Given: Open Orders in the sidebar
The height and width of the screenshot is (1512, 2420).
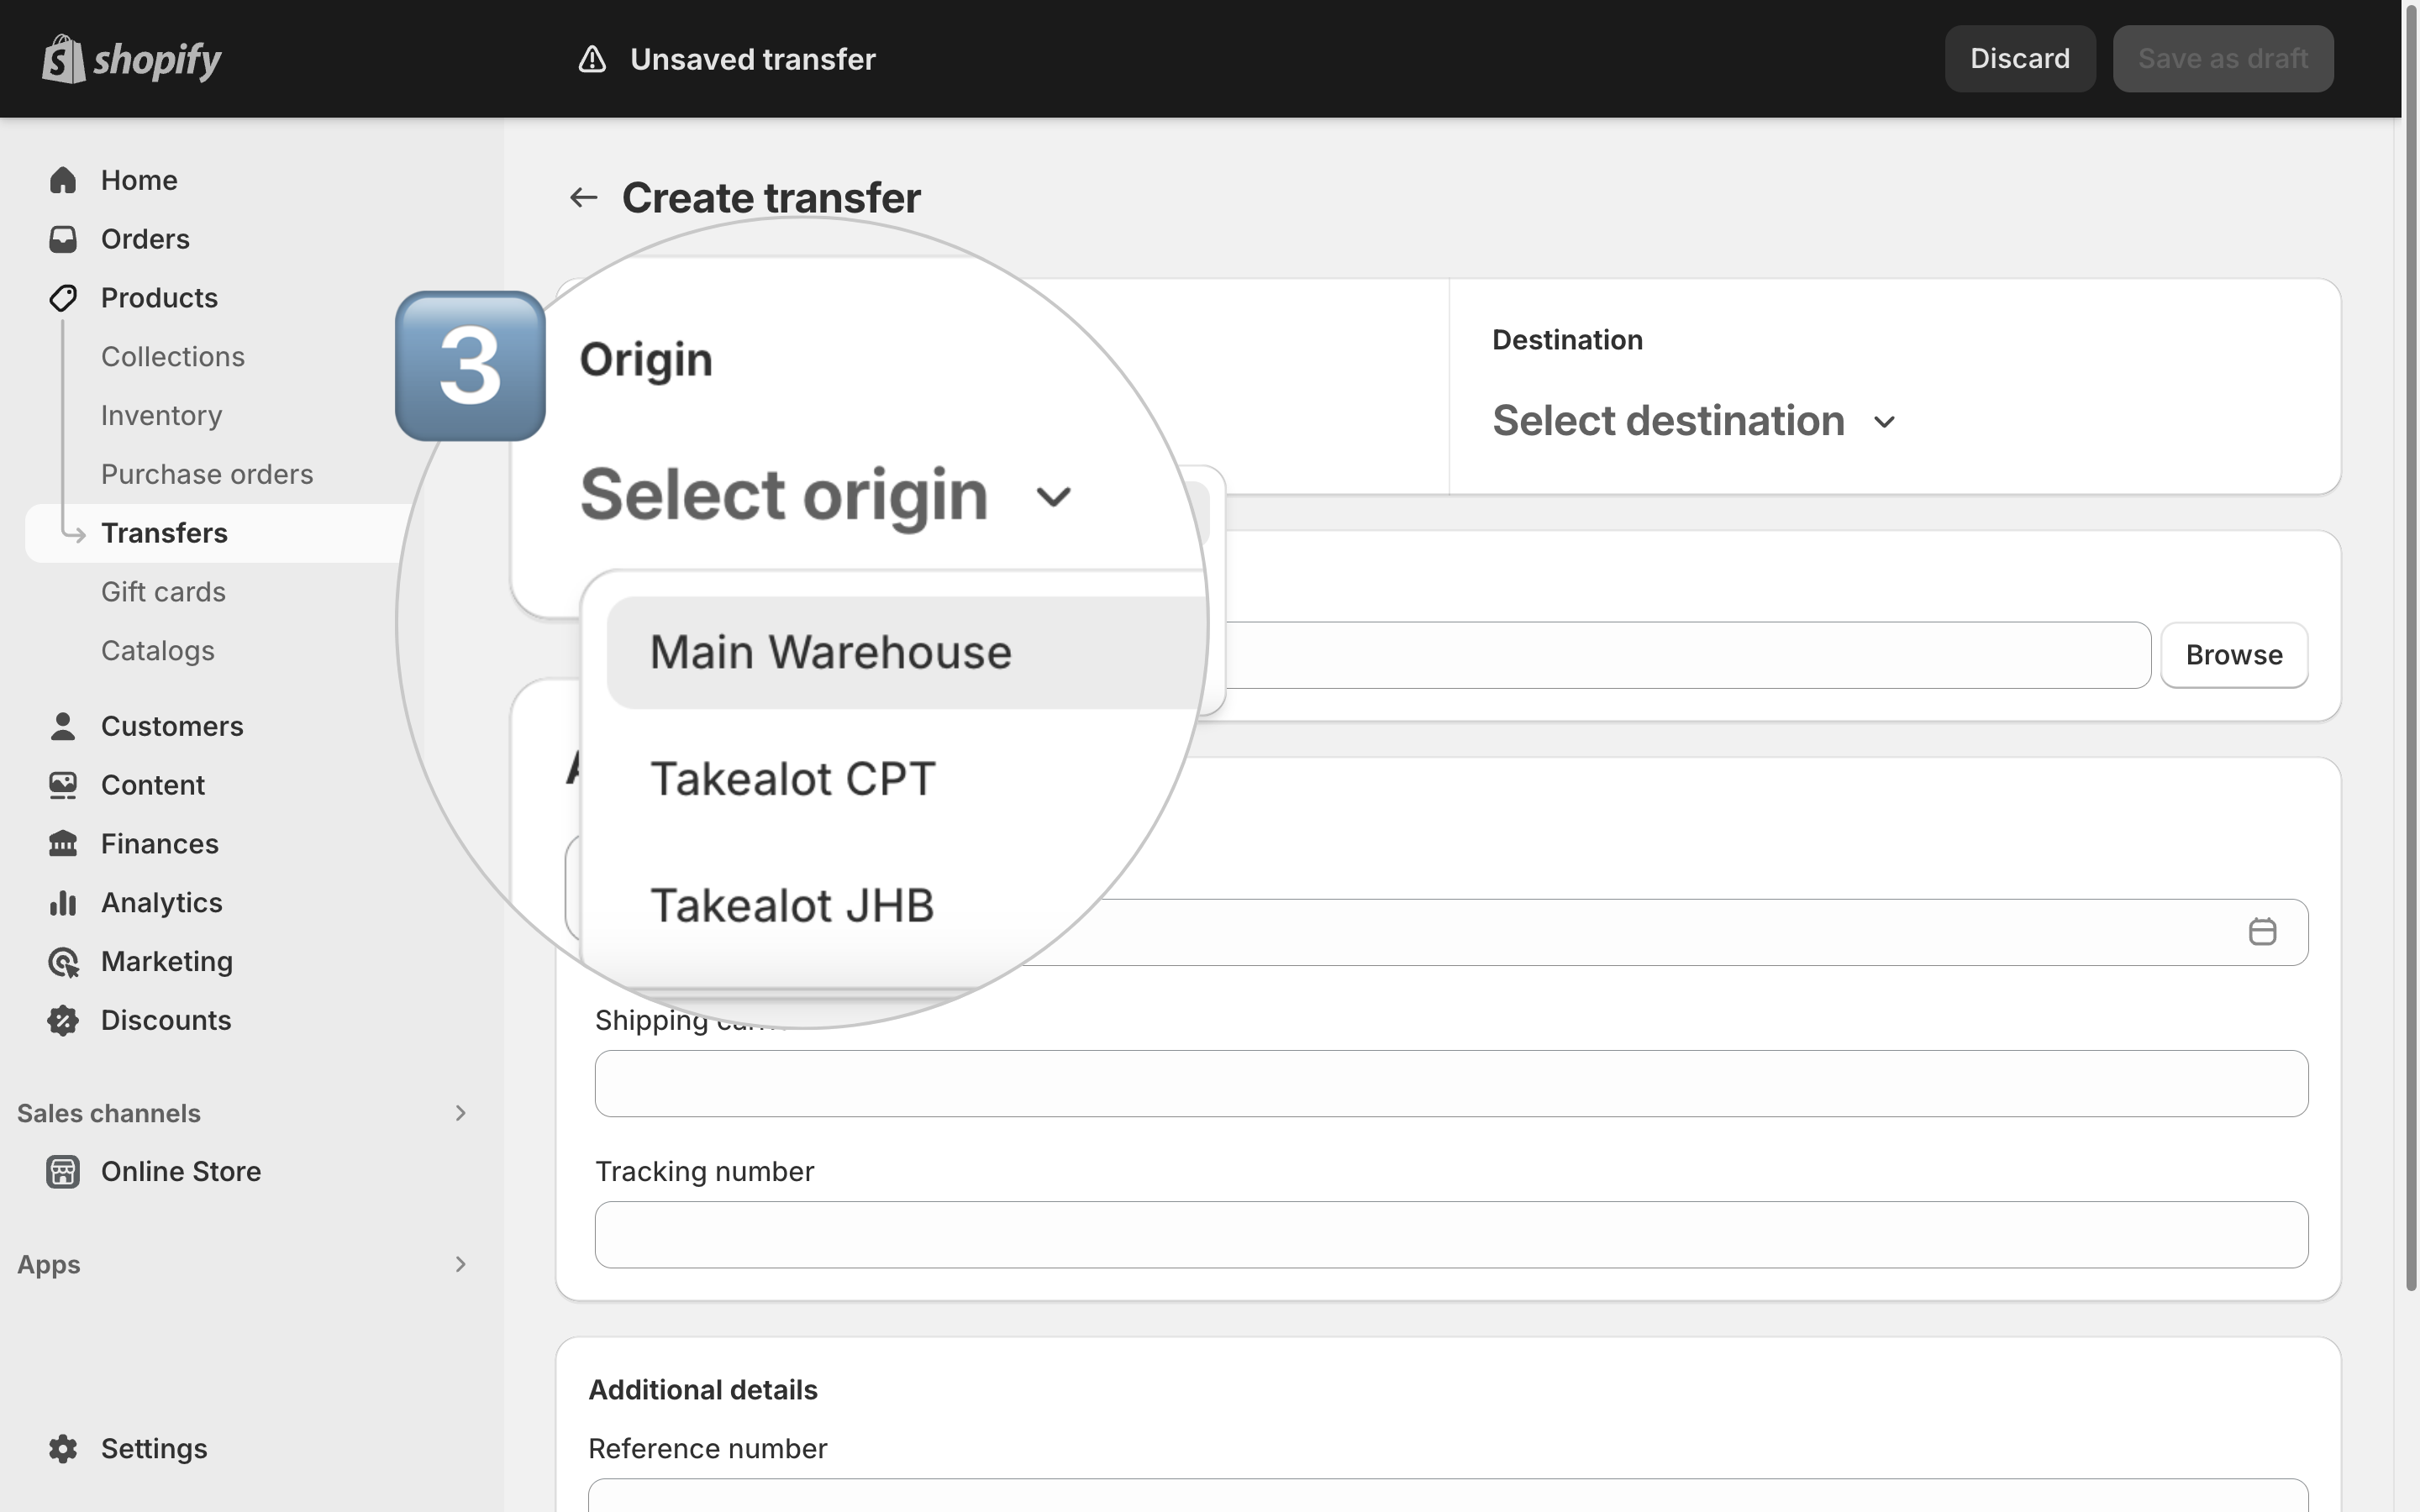Looking at the screenshot, I should 145,239.
